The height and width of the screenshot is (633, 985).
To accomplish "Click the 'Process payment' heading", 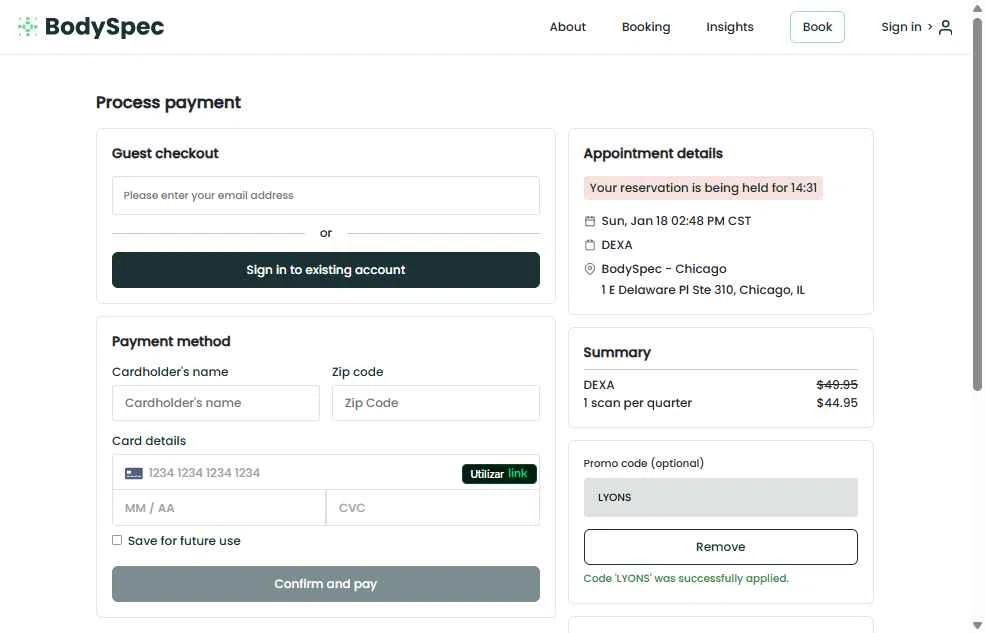I will tap(168, 102).
